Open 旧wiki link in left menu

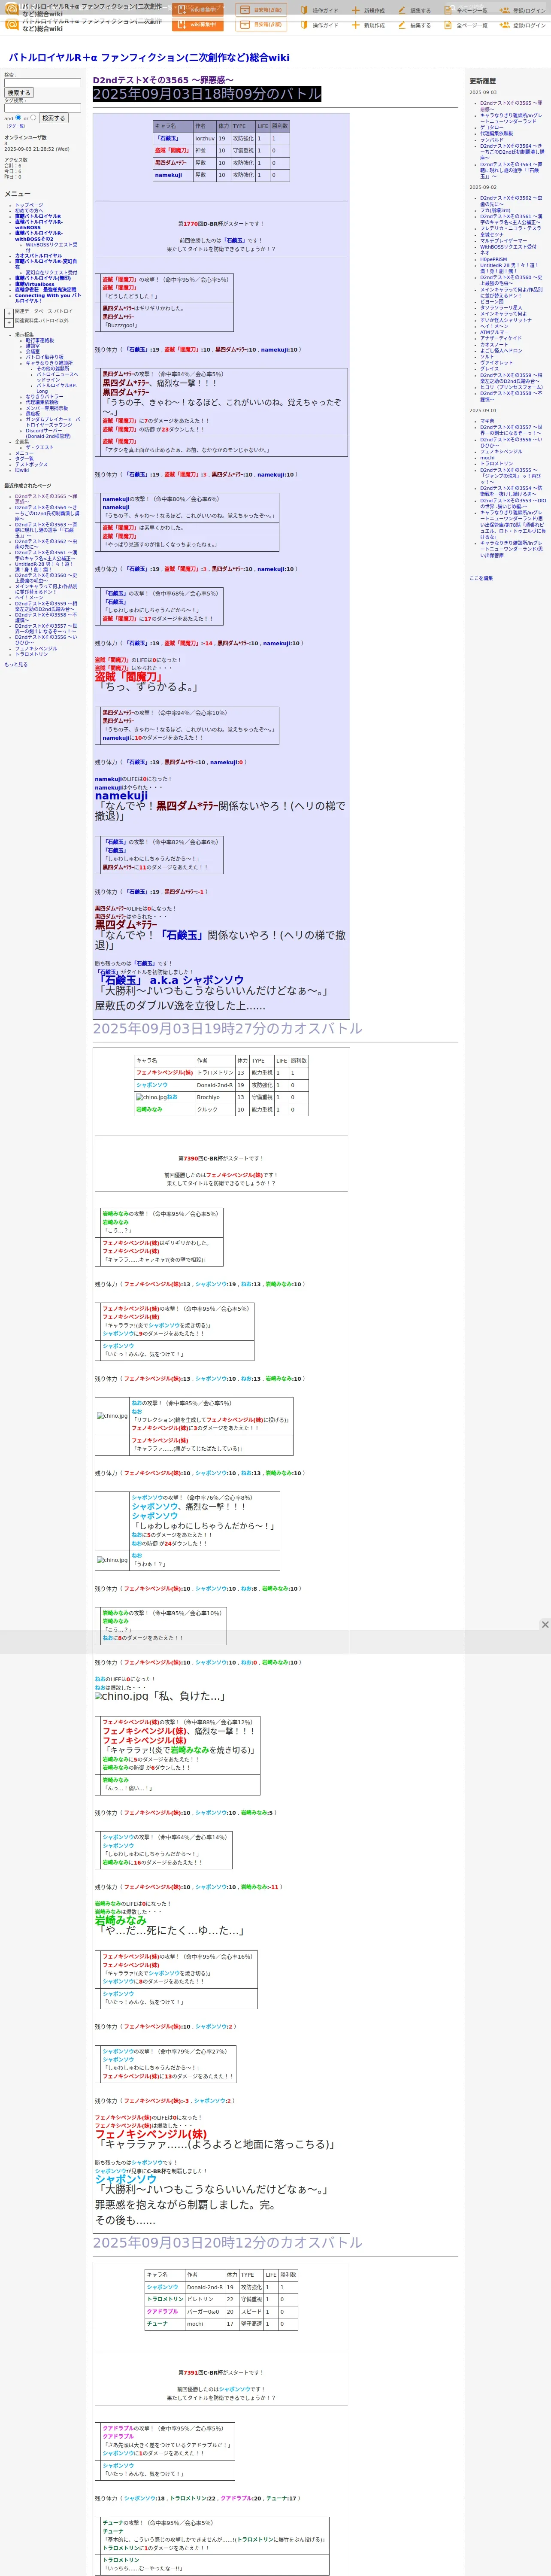[x=22, y=470]
